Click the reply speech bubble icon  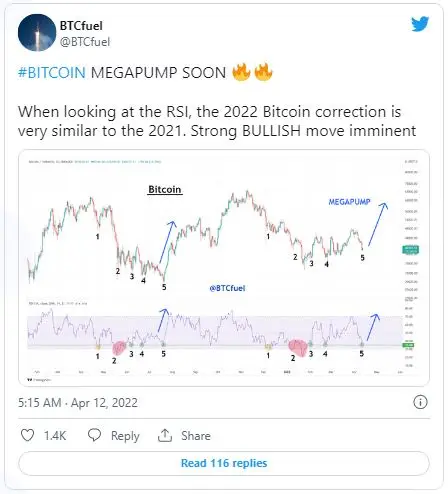pyautogui.click(x=94, y=435)
